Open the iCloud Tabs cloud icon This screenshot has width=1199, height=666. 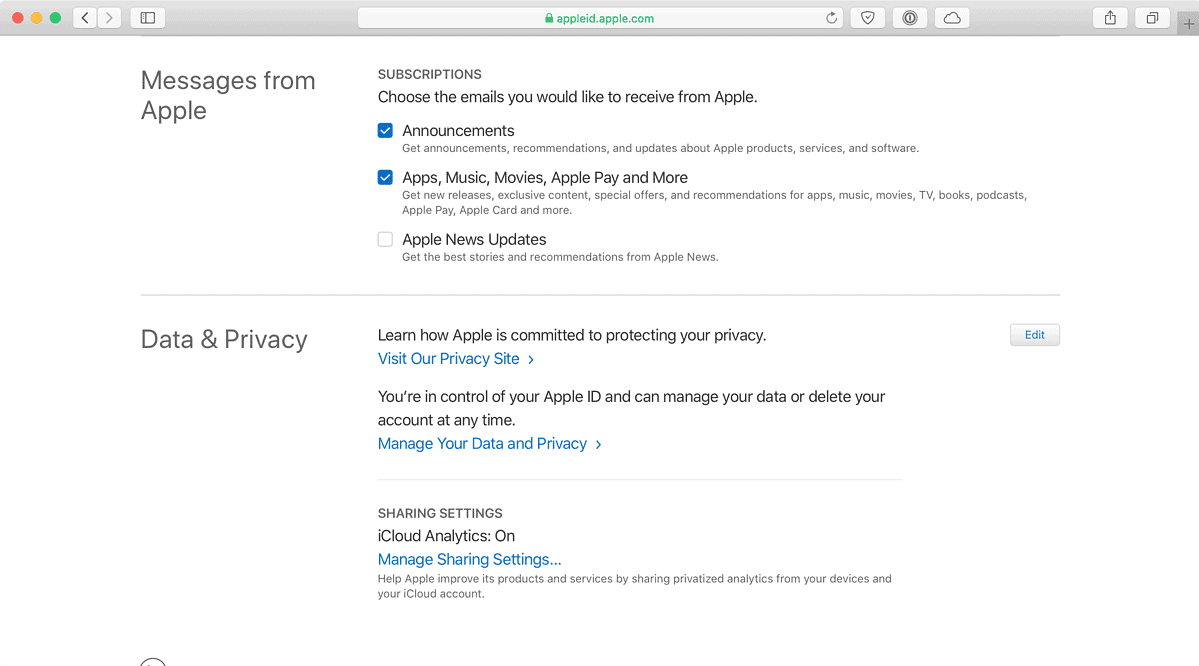tap(952, 18)
